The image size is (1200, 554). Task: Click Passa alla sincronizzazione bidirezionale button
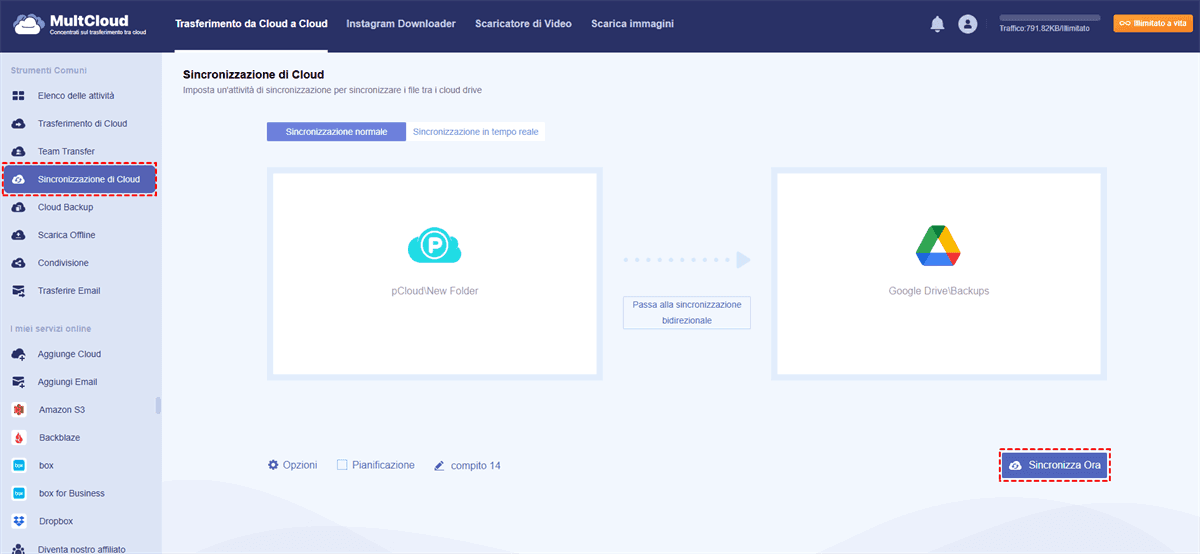pos(687,312)
